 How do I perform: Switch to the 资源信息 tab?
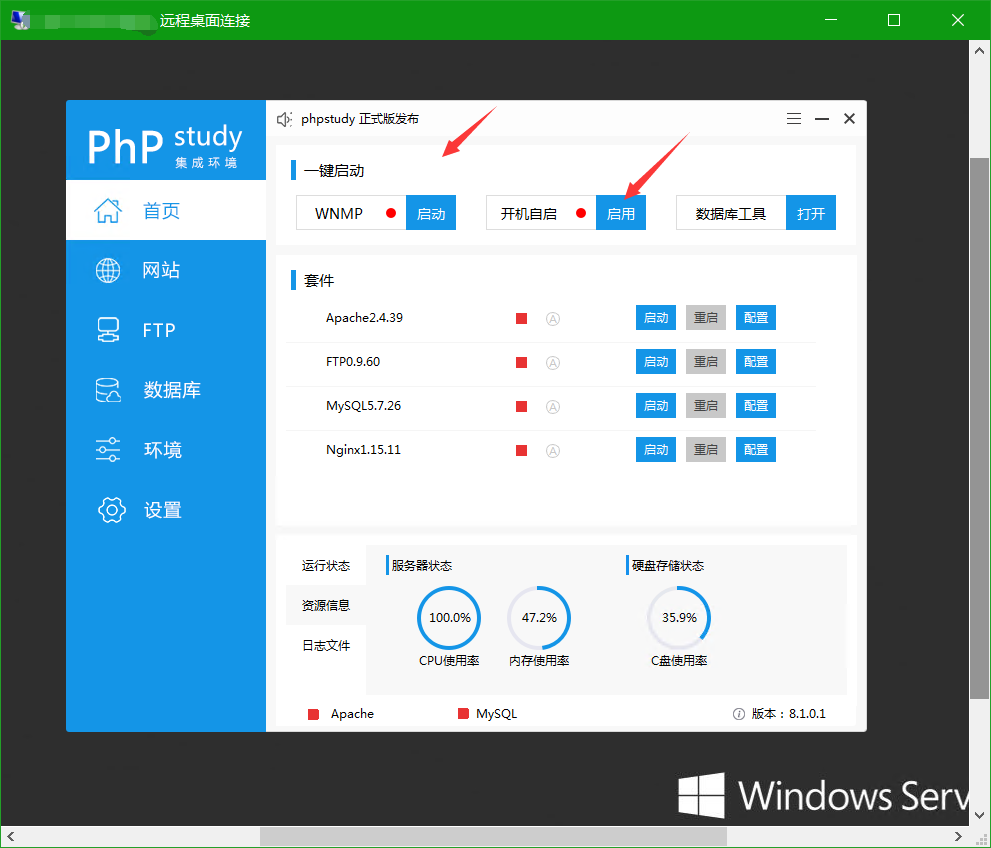[x=326, y=605]
